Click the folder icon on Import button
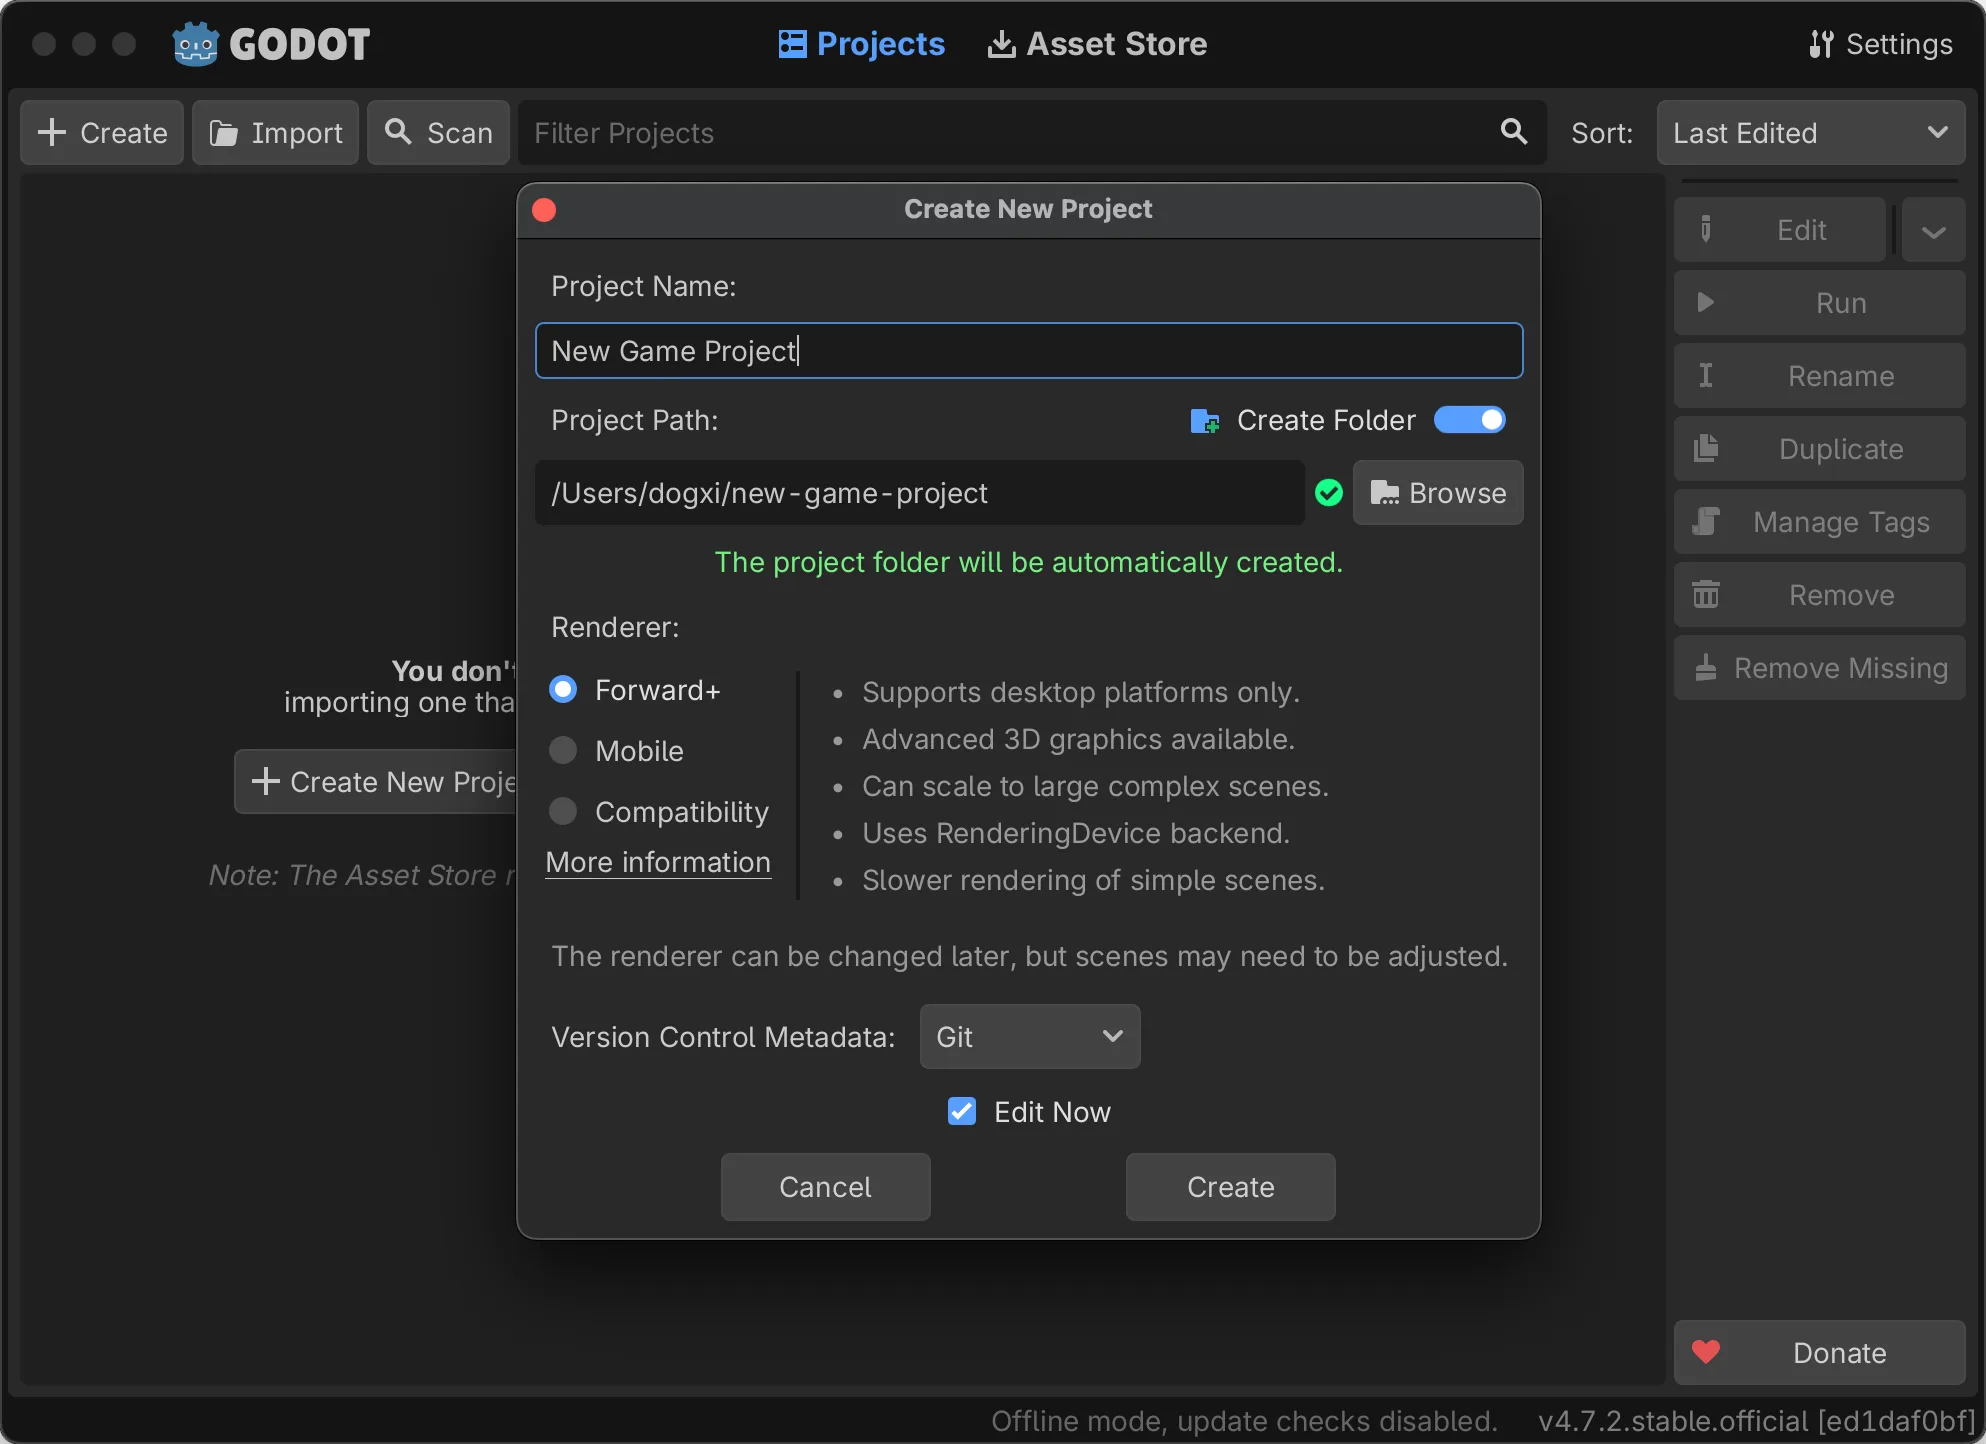Viewport: 1986px width, 1444px height. tap(224, 133)
